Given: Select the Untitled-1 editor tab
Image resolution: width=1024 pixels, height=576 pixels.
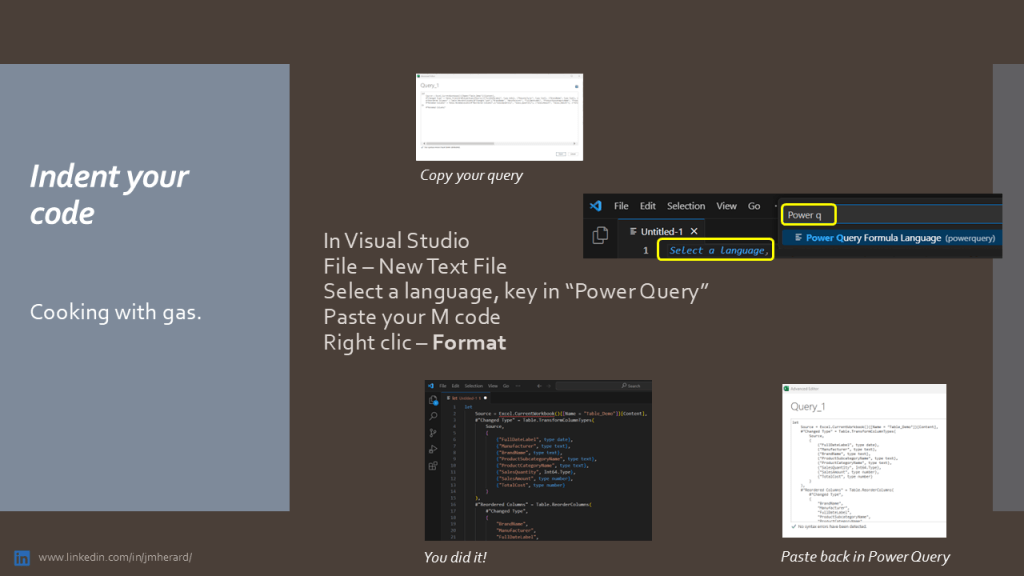Looking at the screenshot, I should pyautogui.click(x=658, y=231).
